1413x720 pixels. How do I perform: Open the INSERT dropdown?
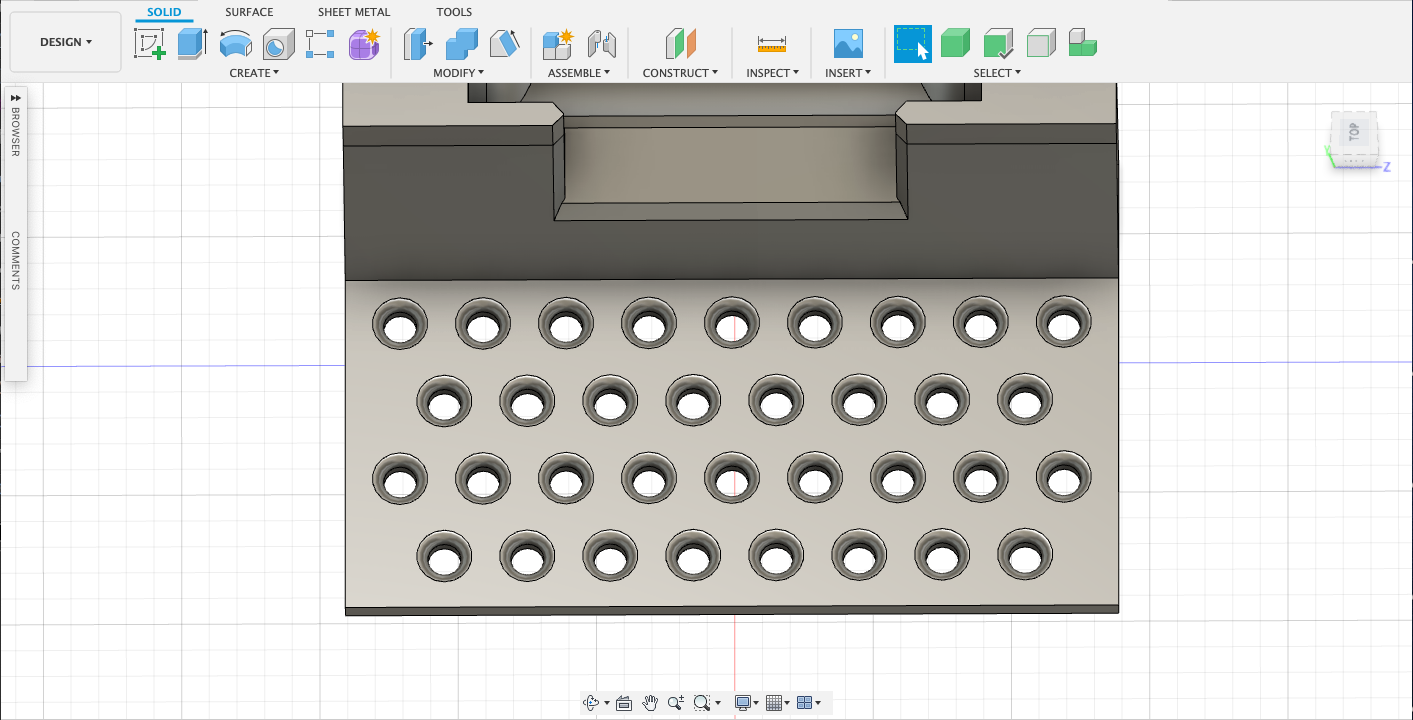coord(848,73)
